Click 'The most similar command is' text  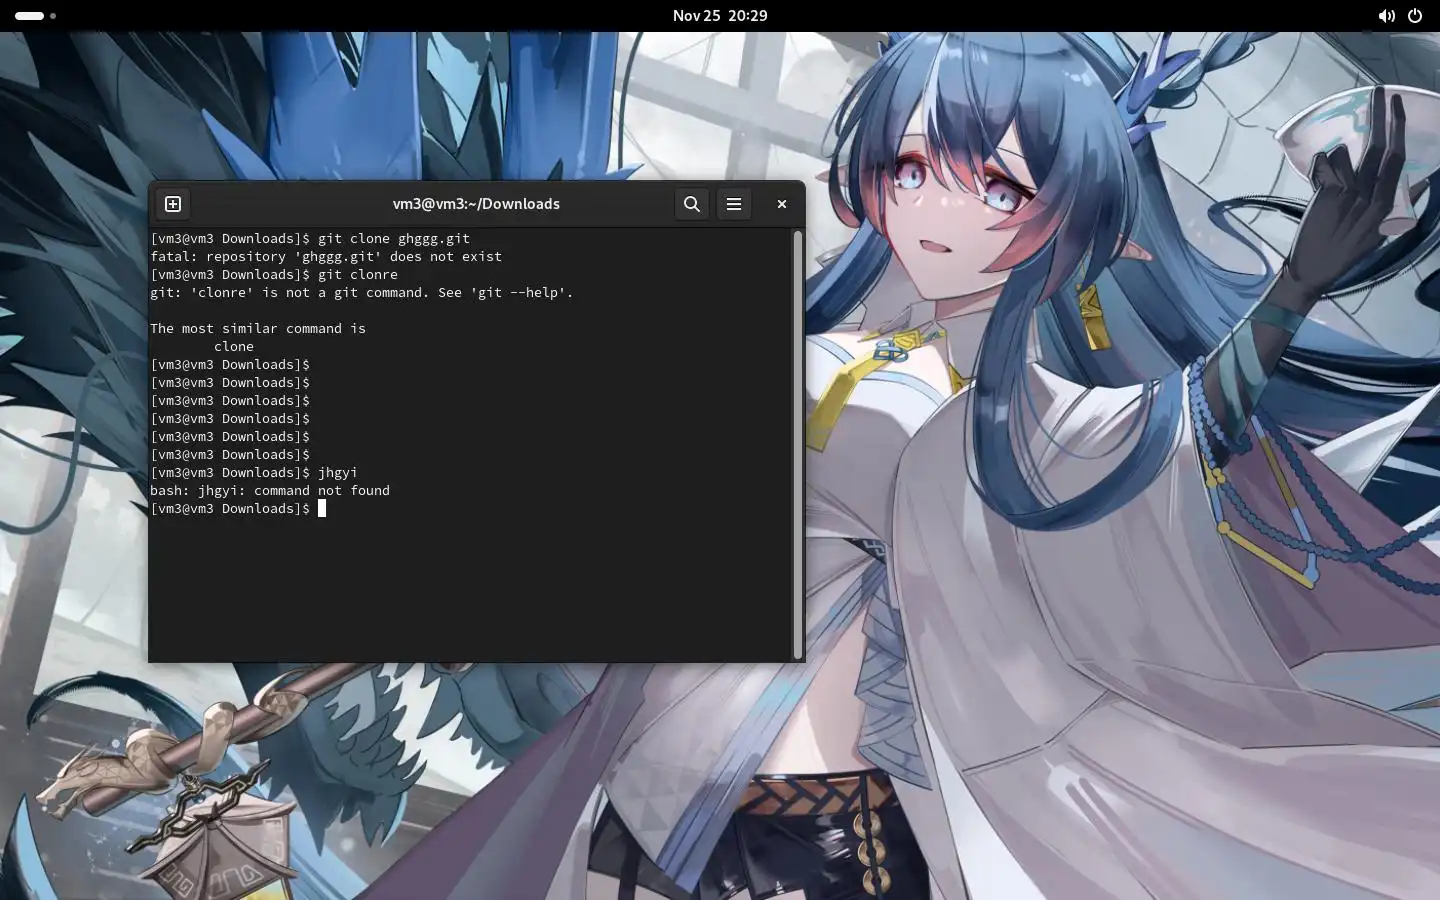pos(258,328)
